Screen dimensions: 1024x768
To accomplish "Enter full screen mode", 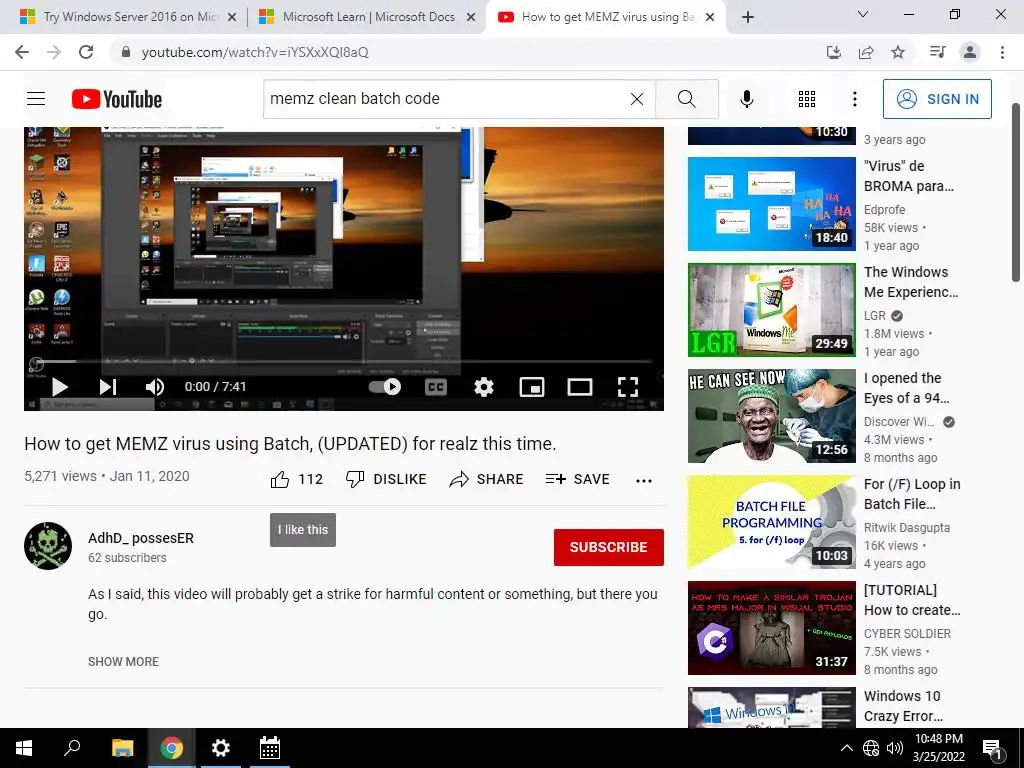I will tap(628, 387).
